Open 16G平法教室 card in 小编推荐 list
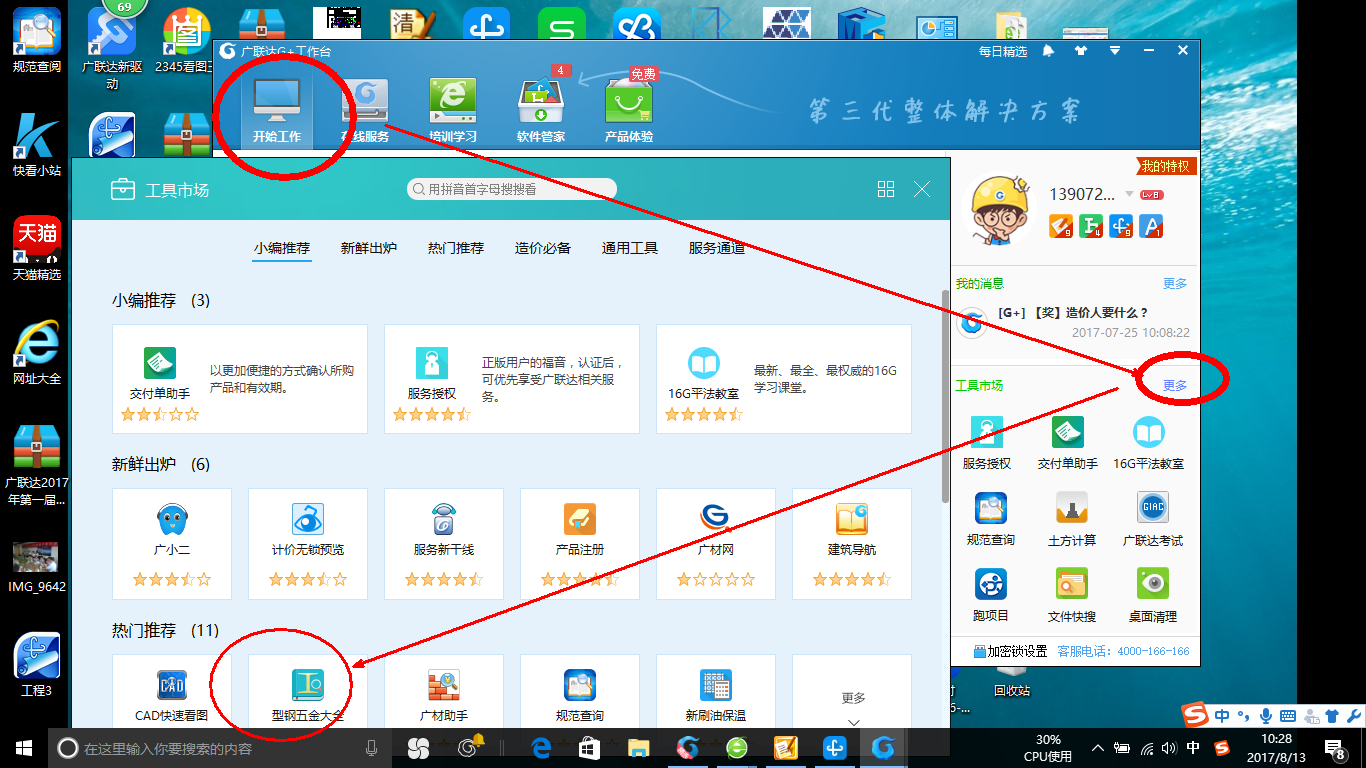 [x=784, y=378]
